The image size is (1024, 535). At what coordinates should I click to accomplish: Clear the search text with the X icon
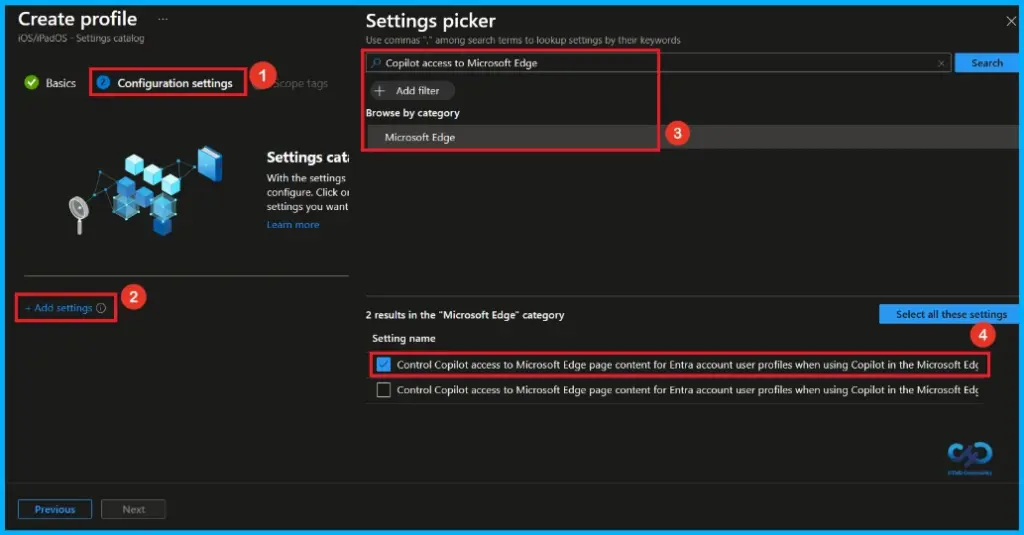tap(941, 63)
